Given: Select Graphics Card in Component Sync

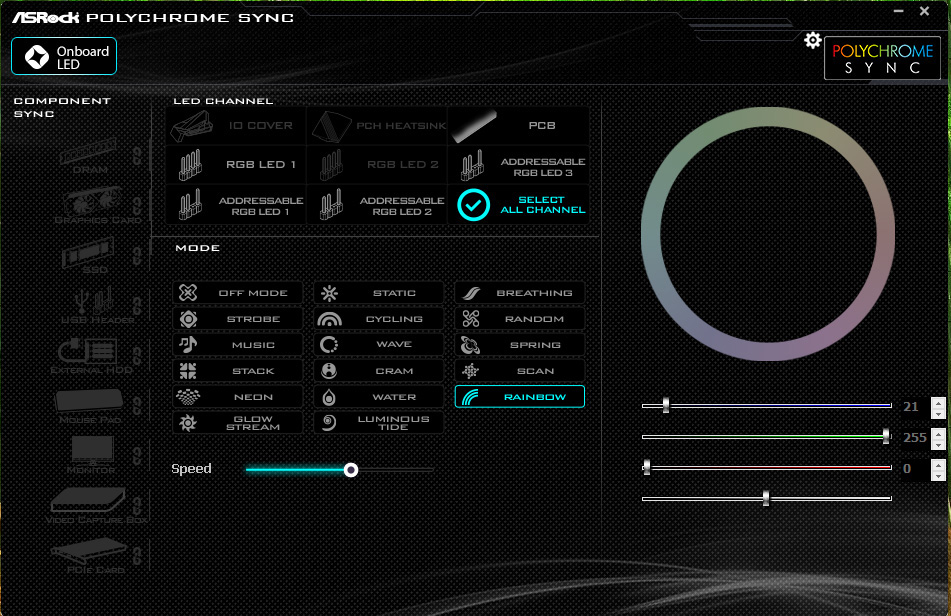Looking at the screenshot, I should point(96,206).
